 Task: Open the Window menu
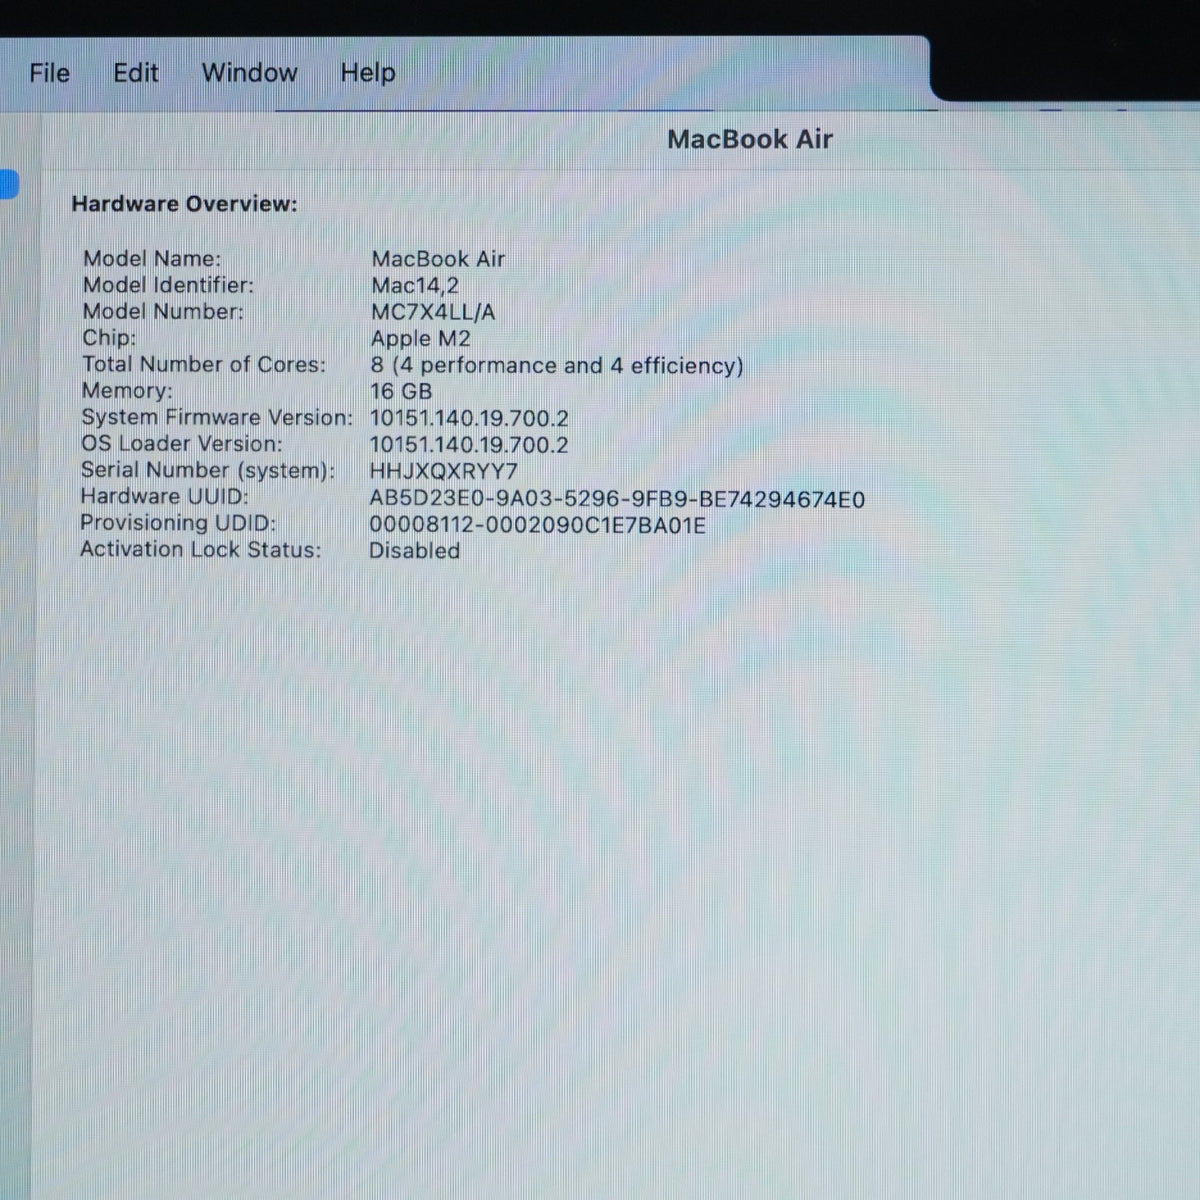tap(249, 73)
